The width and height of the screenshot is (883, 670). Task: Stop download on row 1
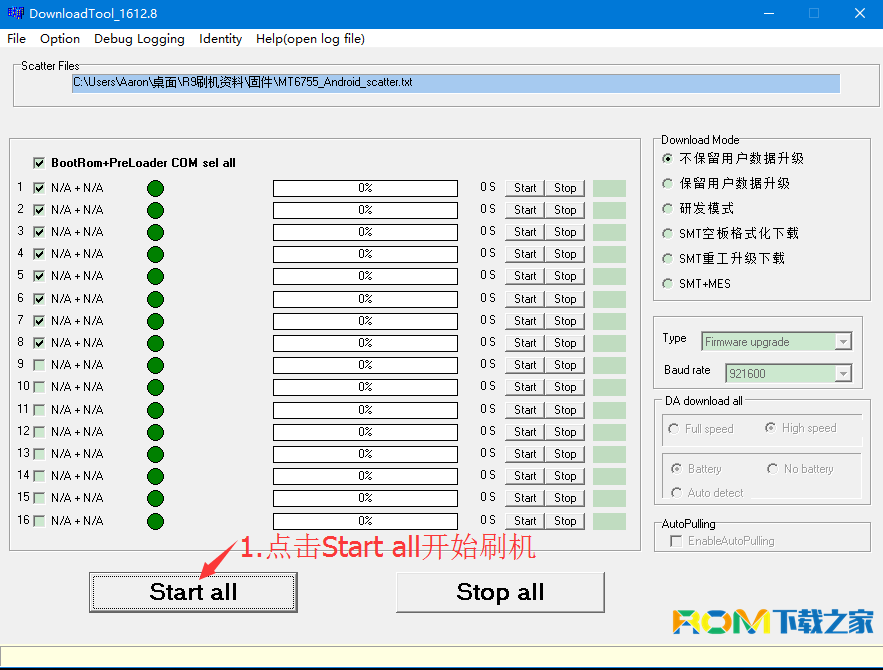click(565, 188)
